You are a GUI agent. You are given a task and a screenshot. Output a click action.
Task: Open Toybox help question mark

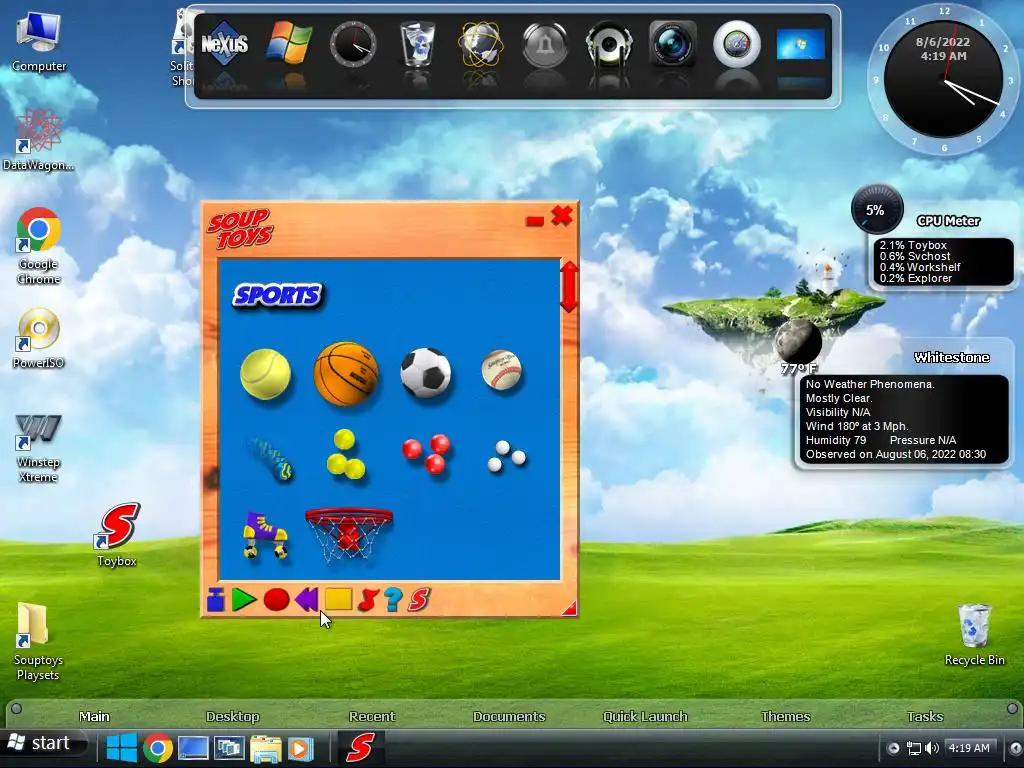(x=392, y=600)
